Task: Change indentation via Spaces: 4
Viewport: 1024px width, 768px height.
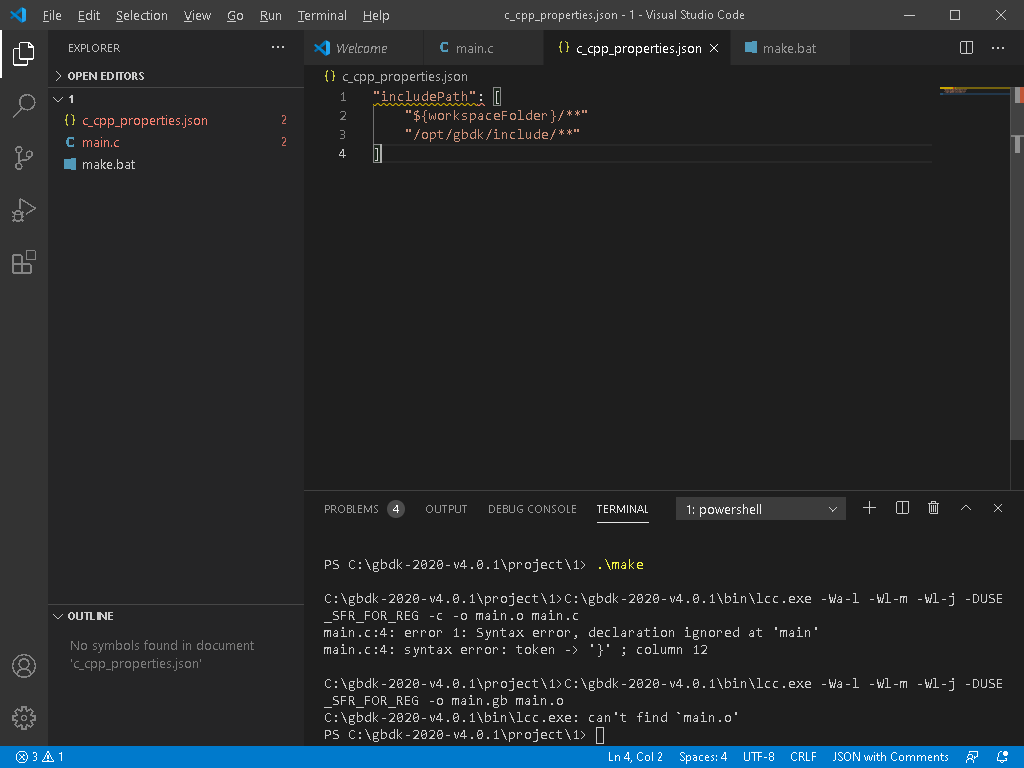Action: tap(703, 757)
